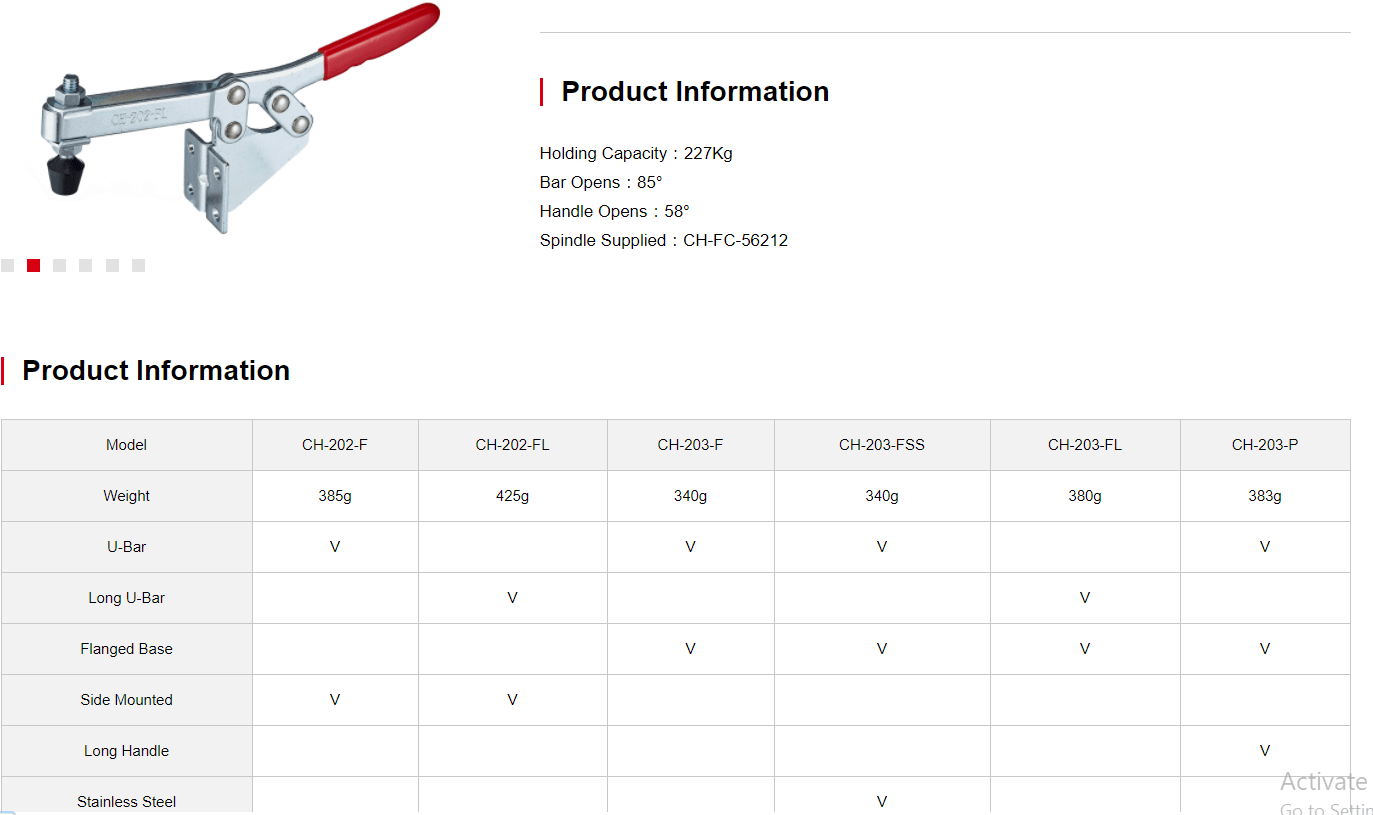
Task: Click the CH-203-FL model column header
Action: click(1085, 445)
